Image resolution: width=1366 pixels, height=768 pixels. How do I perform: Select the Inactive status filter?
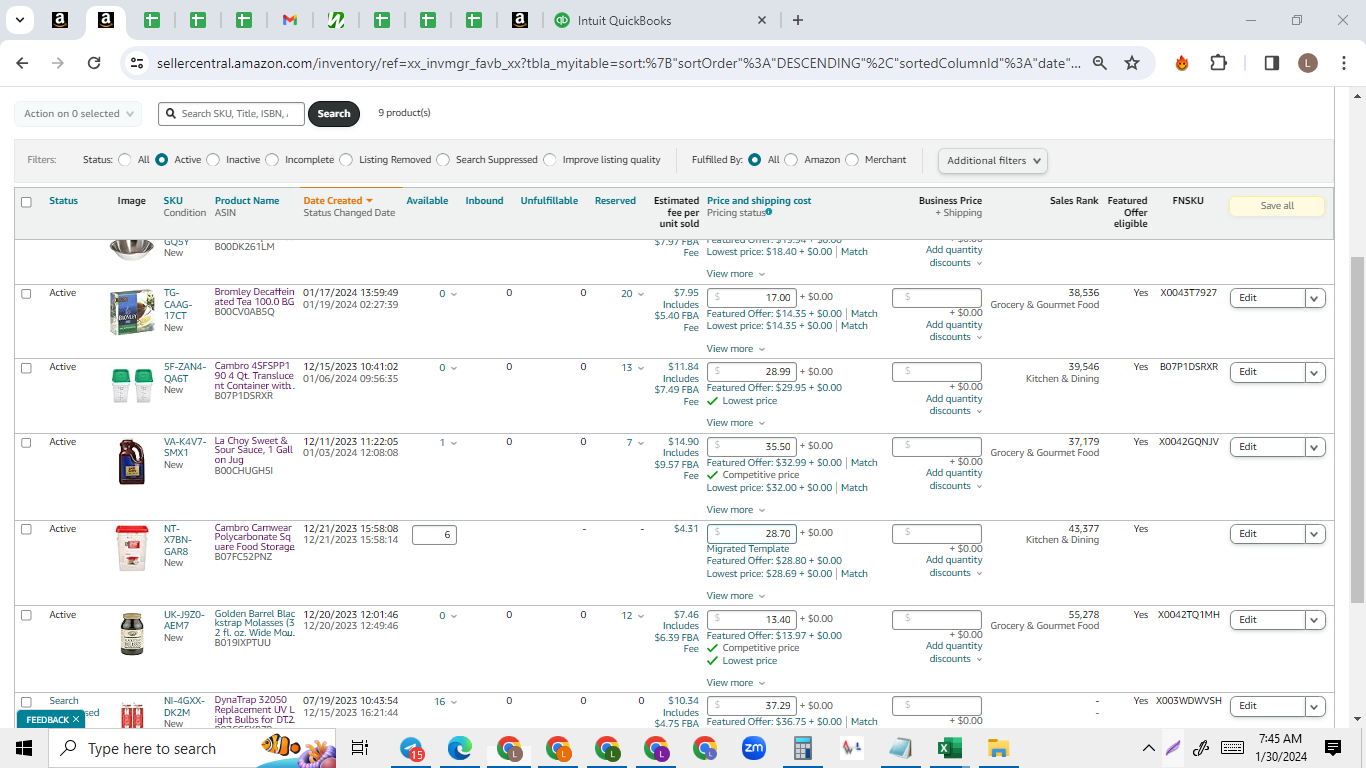[x=212, y=160]
